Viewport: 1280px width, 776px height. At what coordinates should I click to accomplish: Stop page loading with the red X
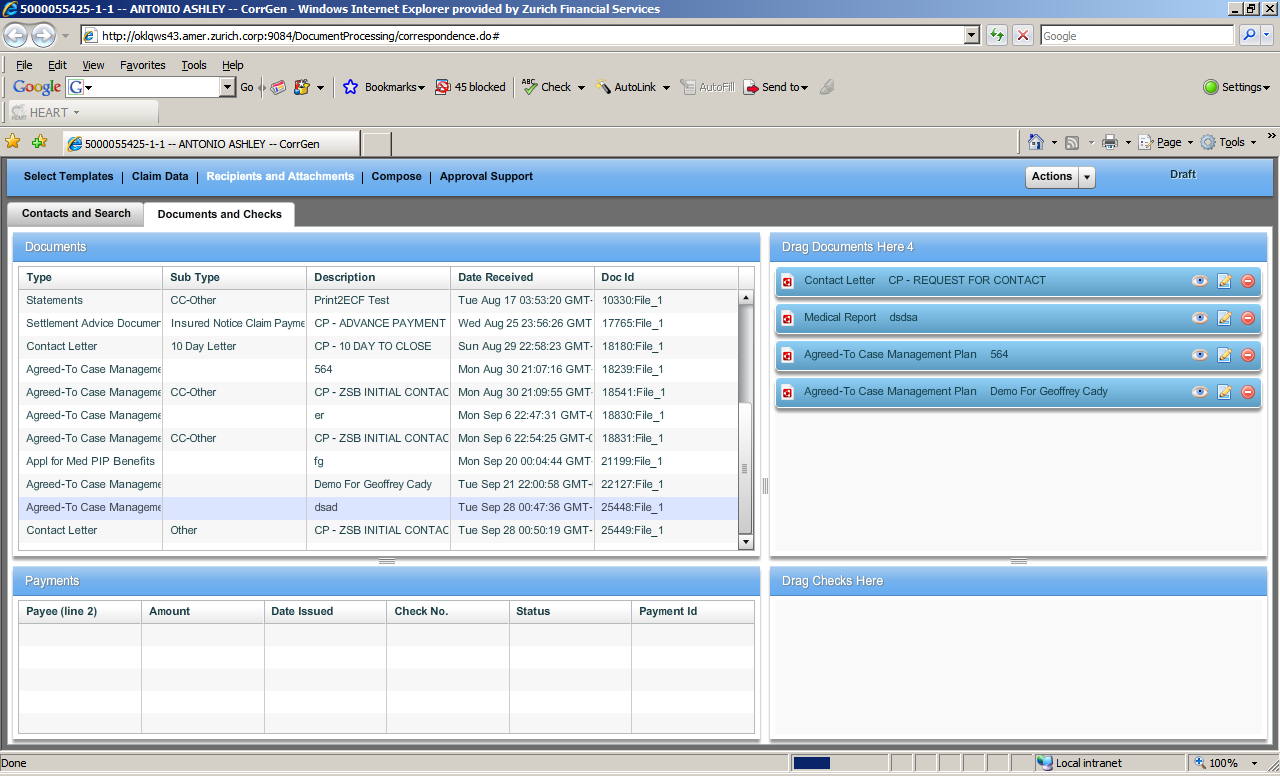coord(1023,35)
